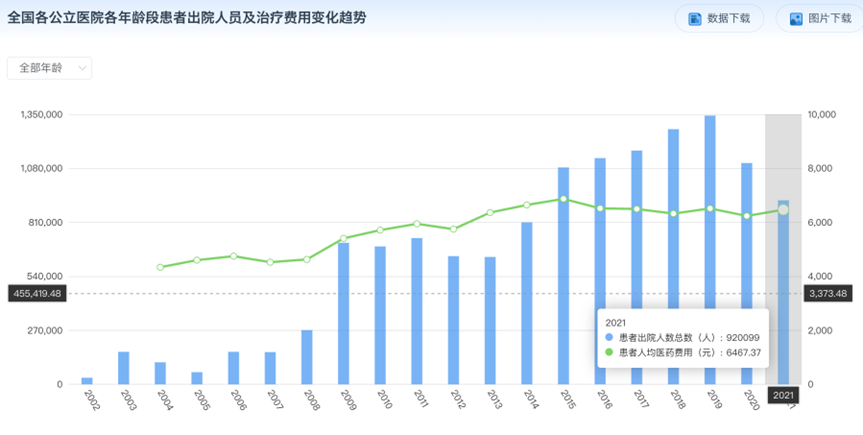Screen dimensions: 863x435
Task: Click the green line point for 2020
Action: tap(747, 216)
